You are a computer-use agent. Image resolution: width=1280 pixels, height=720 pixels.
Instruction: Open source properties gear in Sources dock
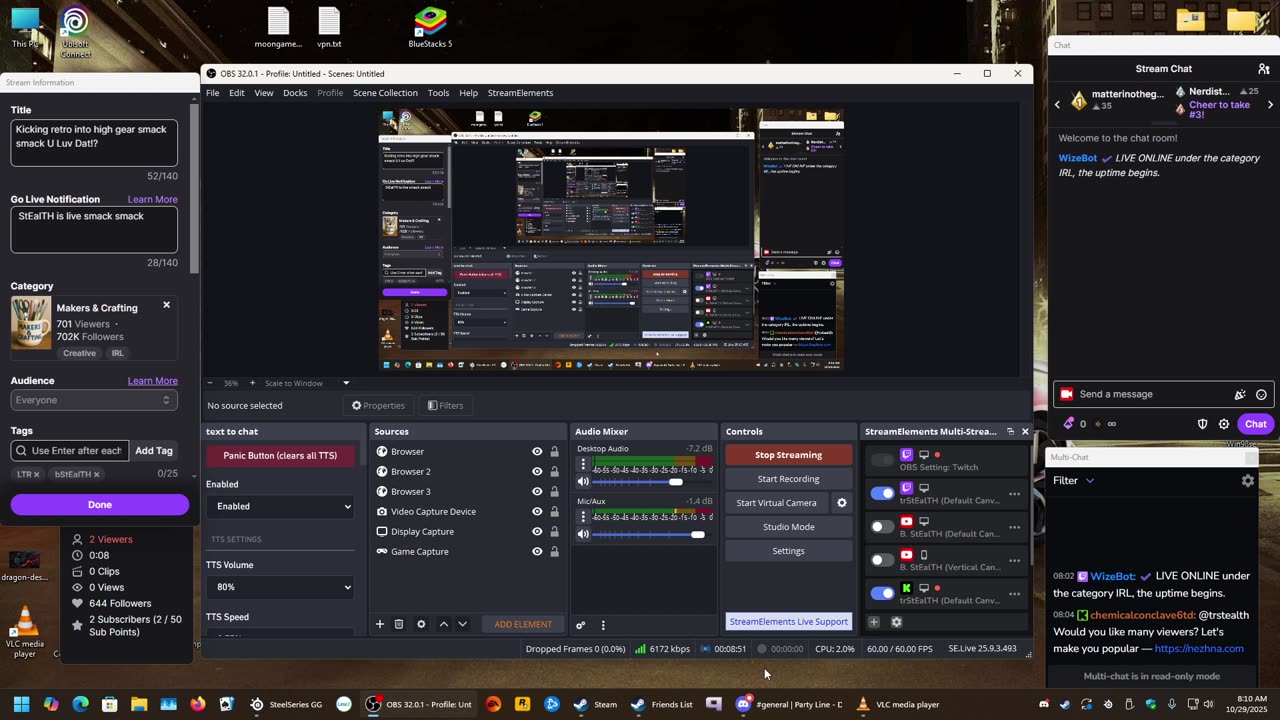click(x=421, y=624)
